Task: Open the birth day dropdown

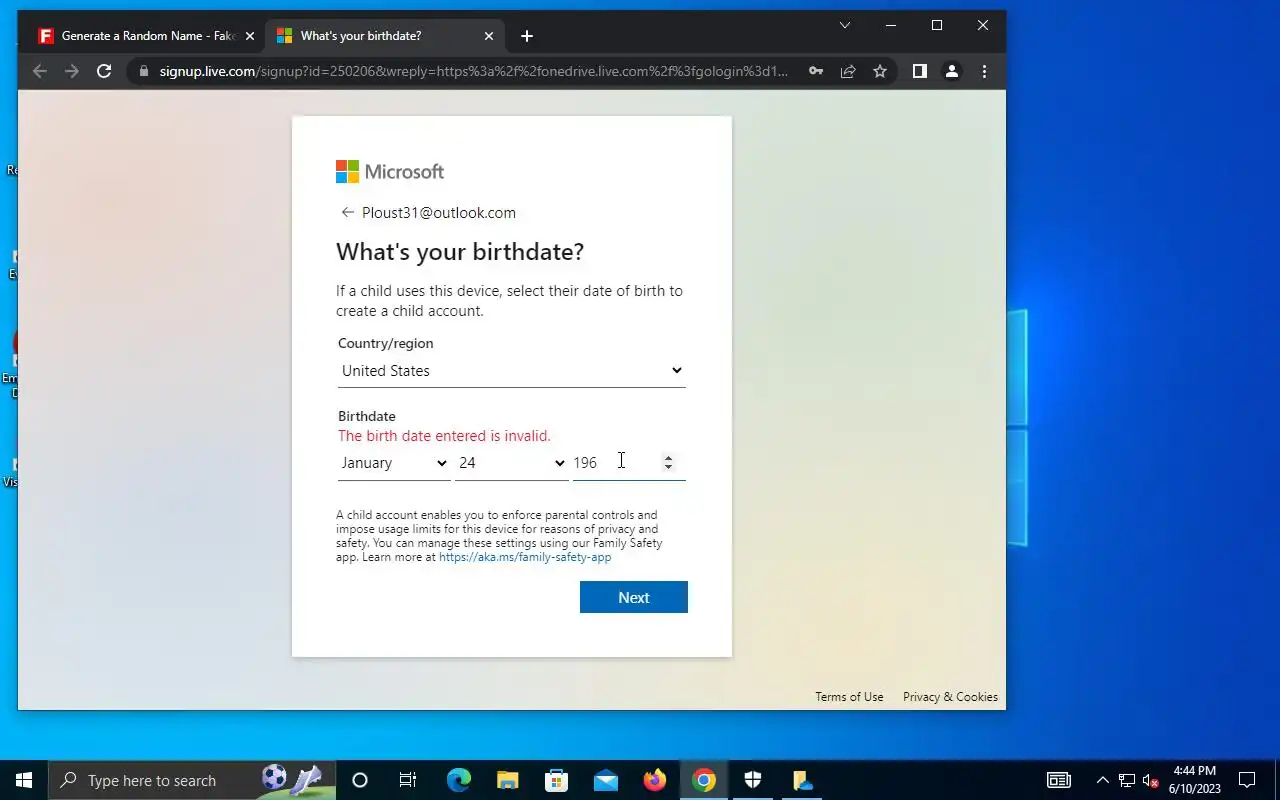Action: pyautogui.click(x=511, y=463)
